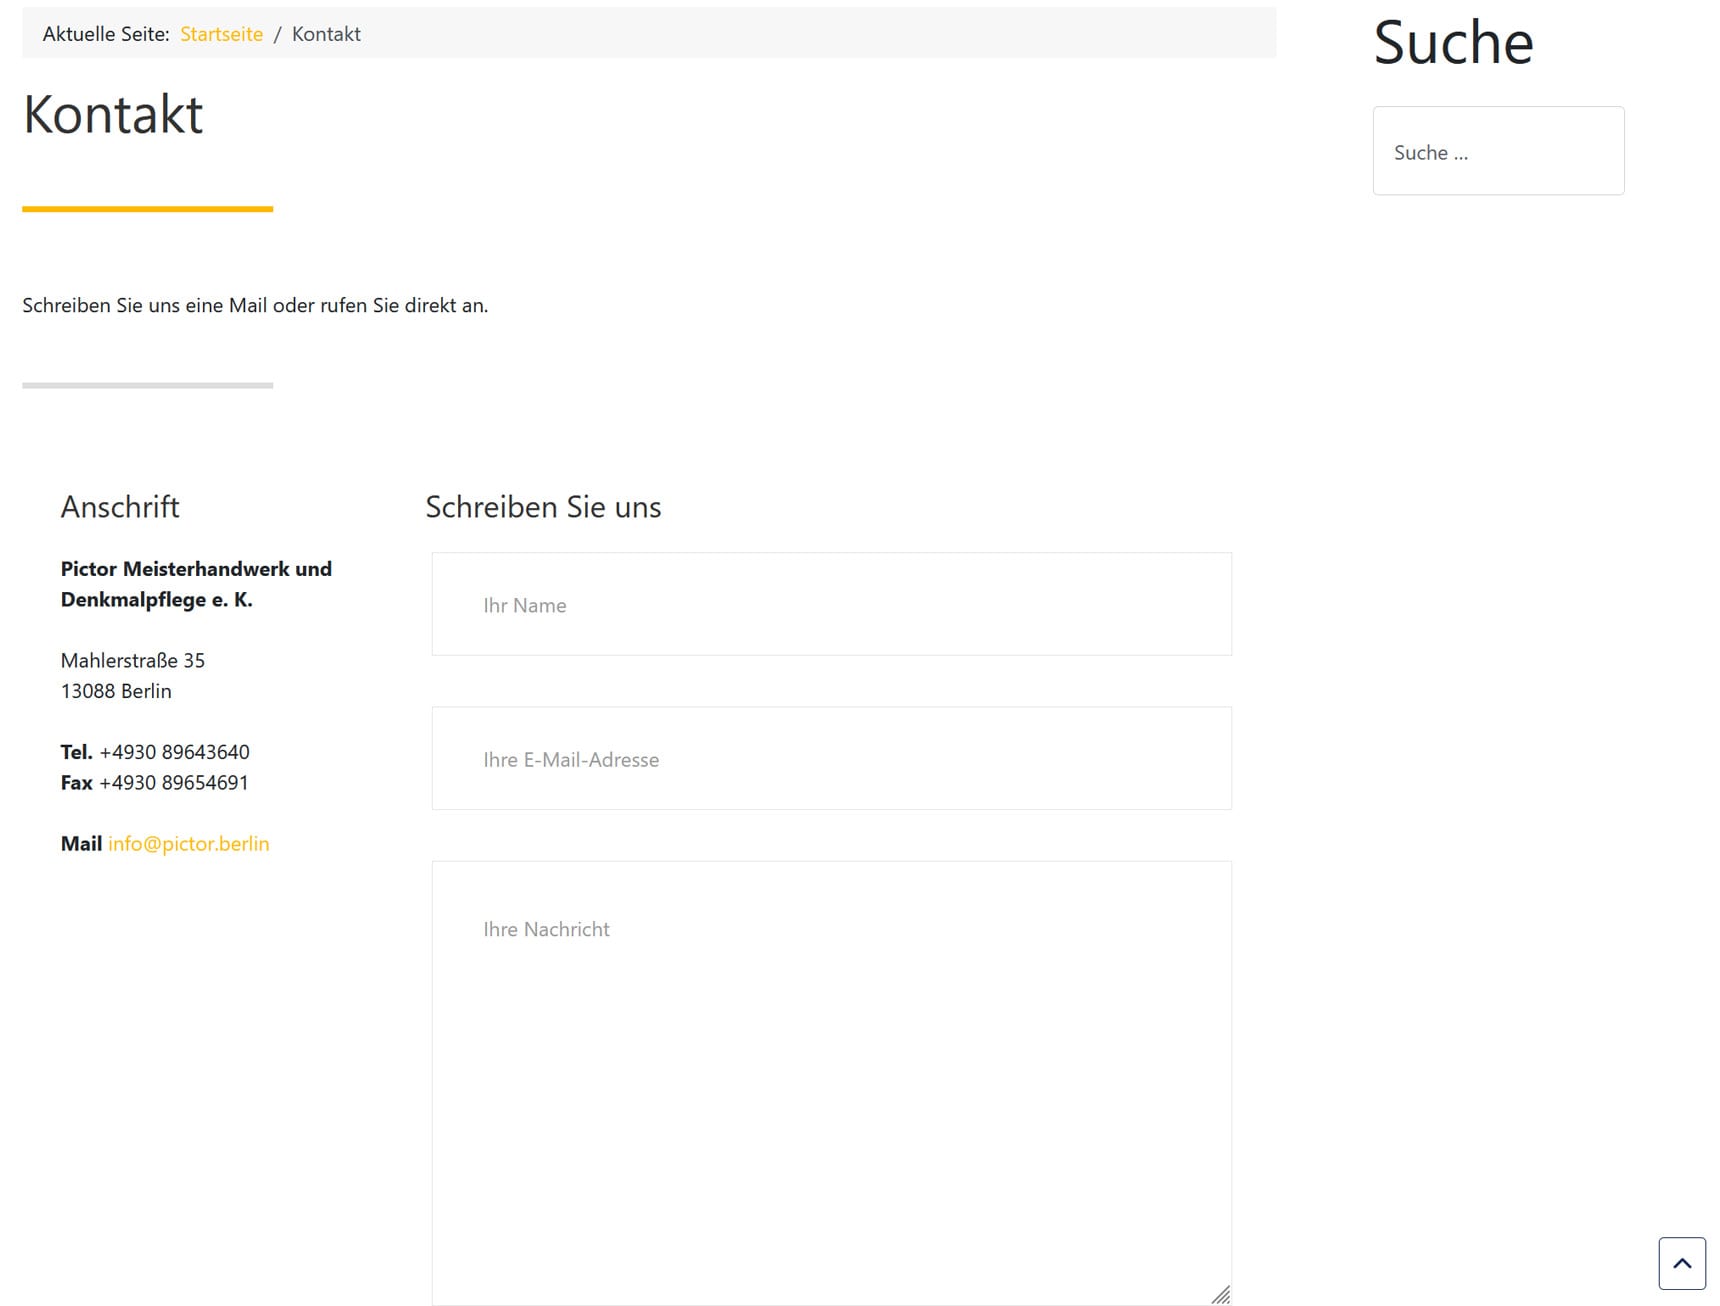Click into the Ihr Name field
The height and width of the screenshot is (1306, 1720).
click(x=831, y=604)
